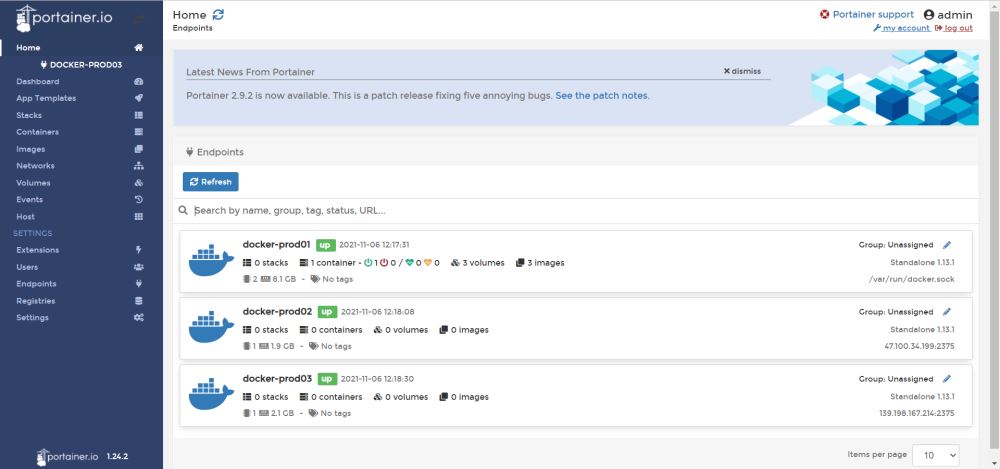Click the blue Refresh button

pyautogui.click(x=210, y=182)
